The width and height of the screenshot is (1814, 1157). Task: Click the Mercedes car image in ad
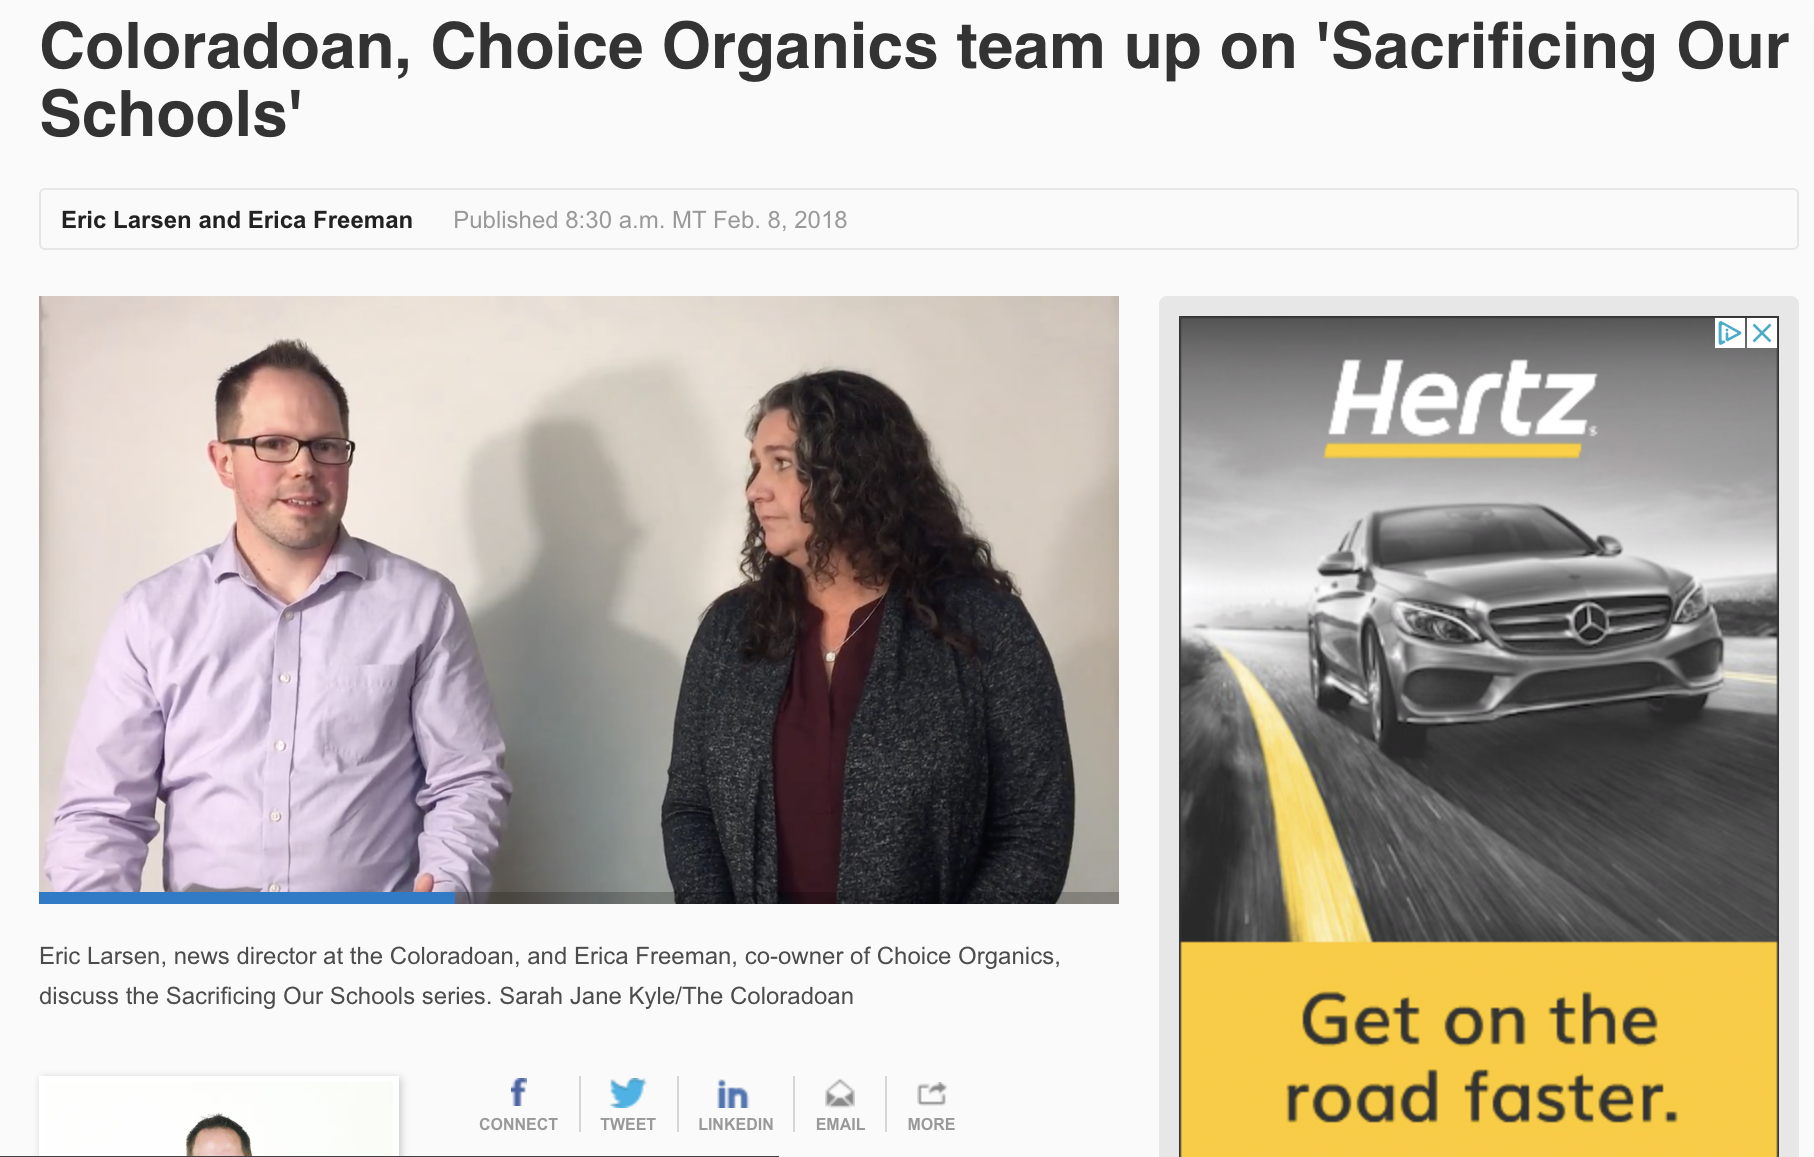(1512, 625)
